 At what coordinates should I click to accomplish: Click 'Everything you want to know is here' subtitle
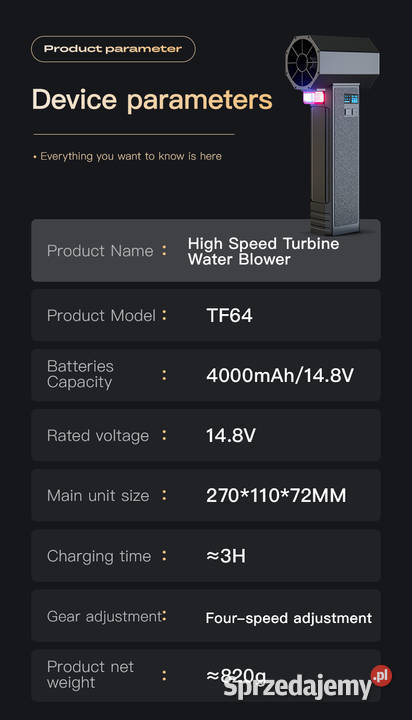[131, 156]
